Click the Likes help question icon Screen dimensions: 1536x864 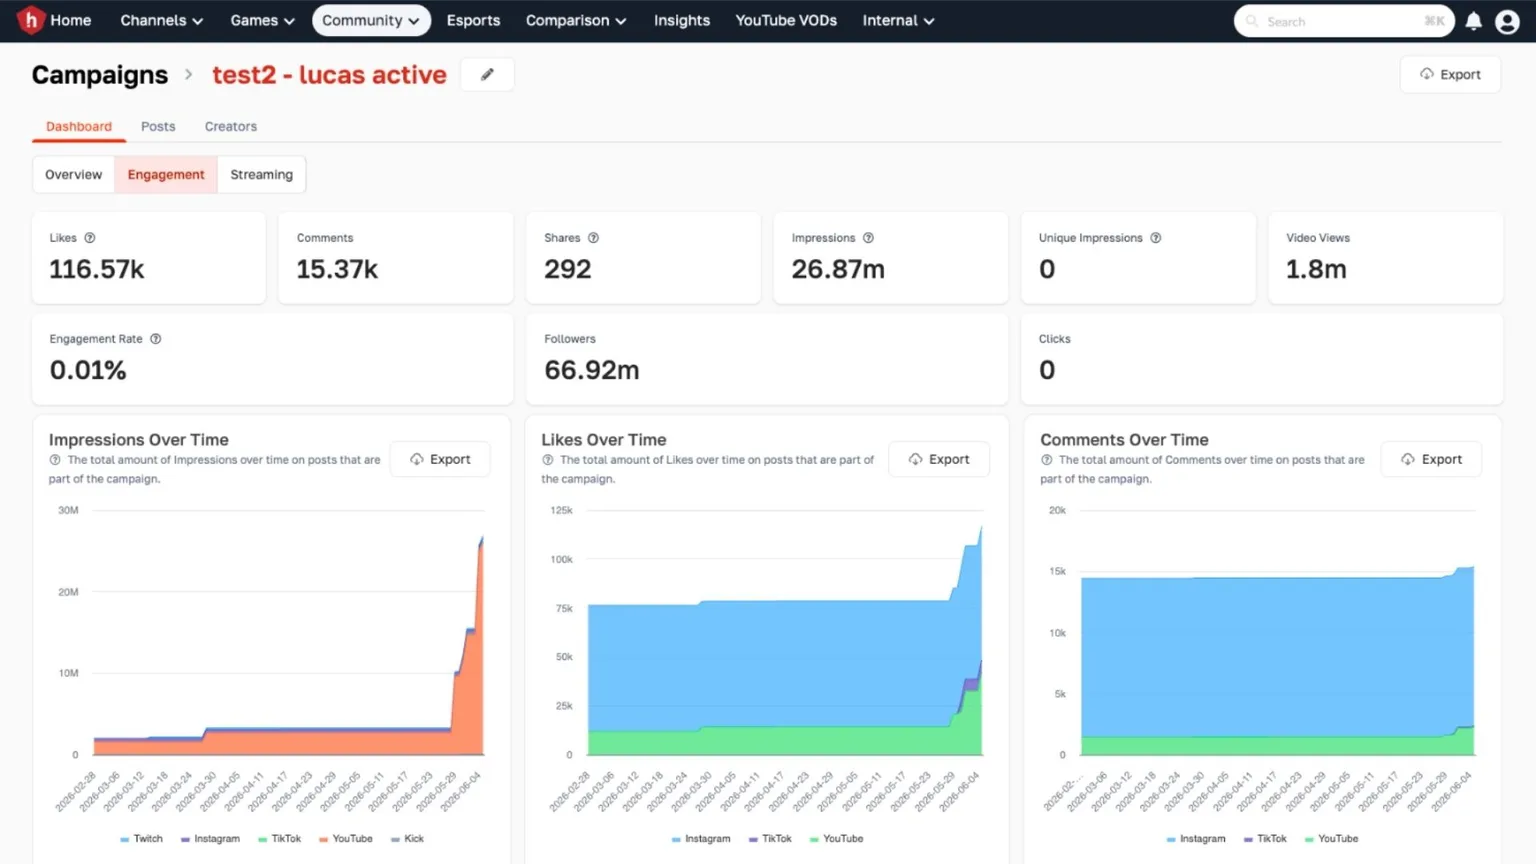90,238
